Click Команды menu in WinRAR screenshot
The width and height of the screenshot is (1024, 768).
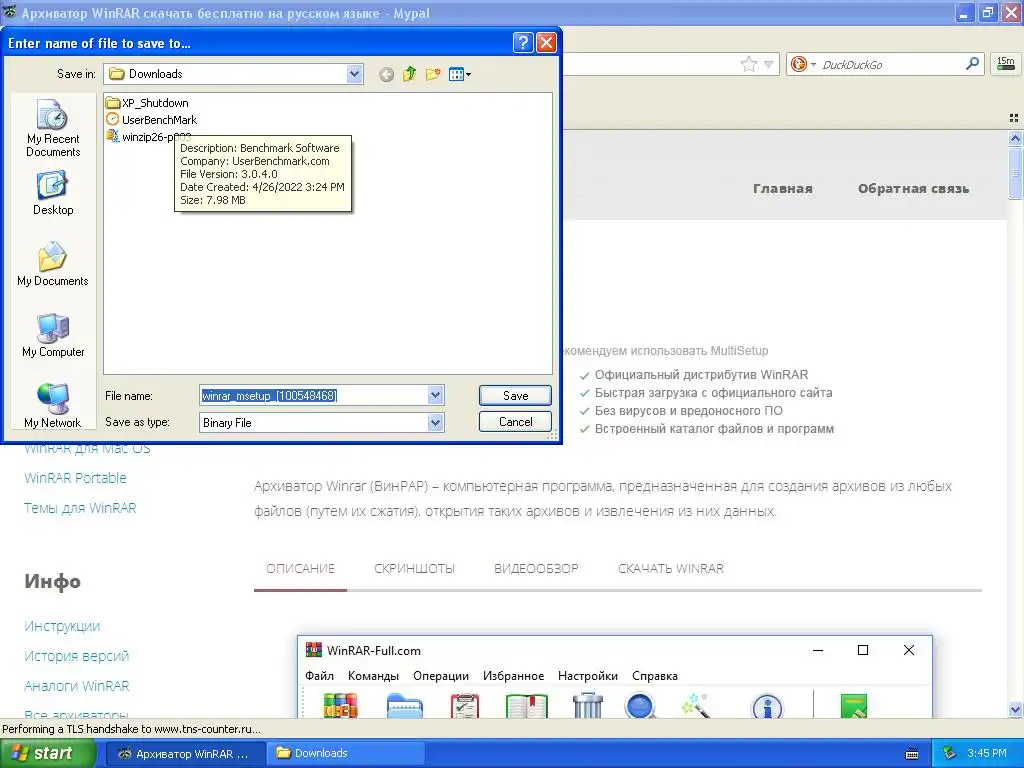[x=373, y=676]
